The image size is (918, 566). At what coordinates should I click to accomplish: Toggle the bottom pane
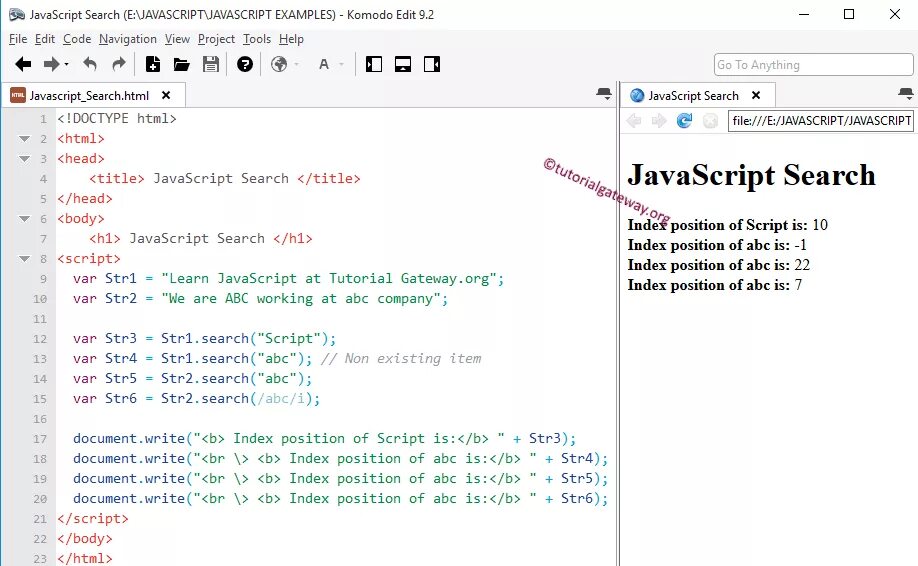click(403, 64)
